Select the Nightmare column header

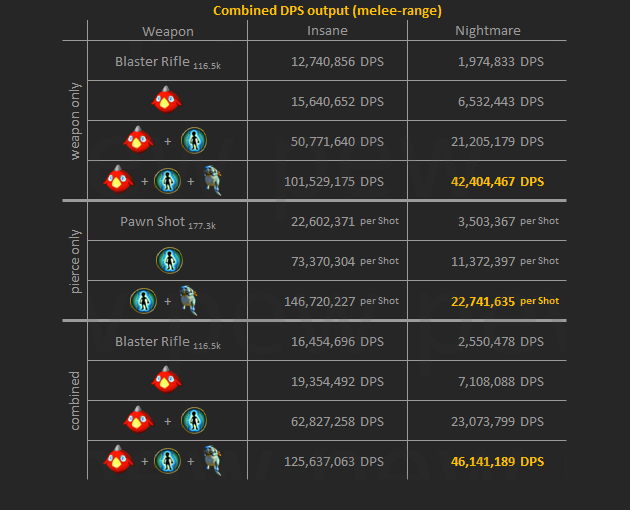(x=487, y=31)
